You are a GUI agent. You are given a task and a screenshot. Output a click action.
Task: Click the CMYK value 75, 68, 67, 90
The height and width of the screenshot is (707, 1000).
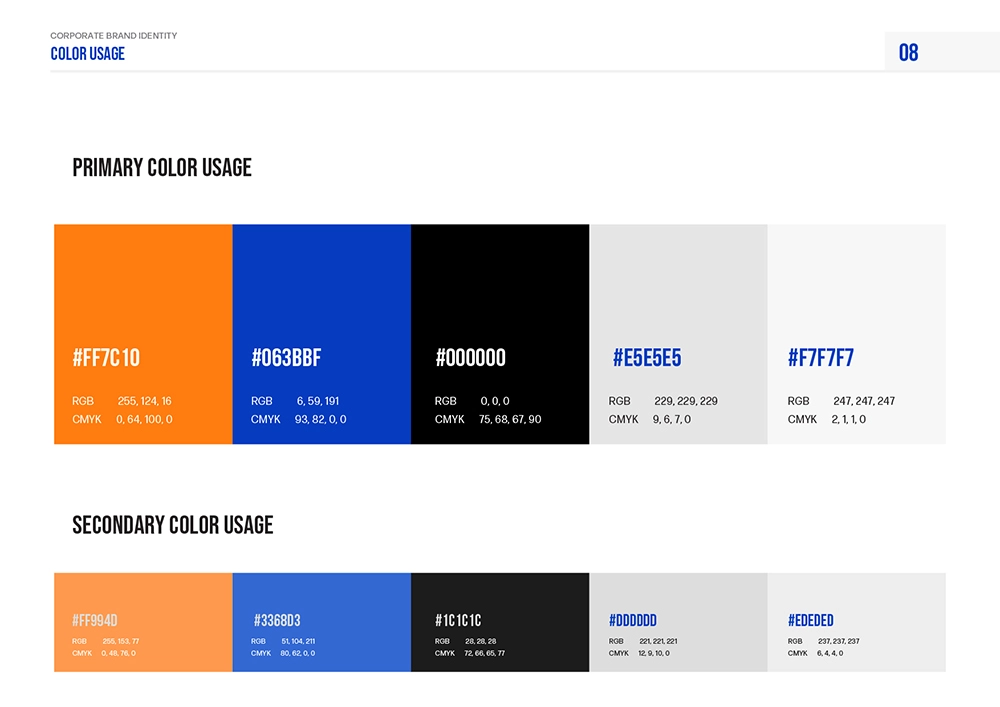click(x=510, y=419)
